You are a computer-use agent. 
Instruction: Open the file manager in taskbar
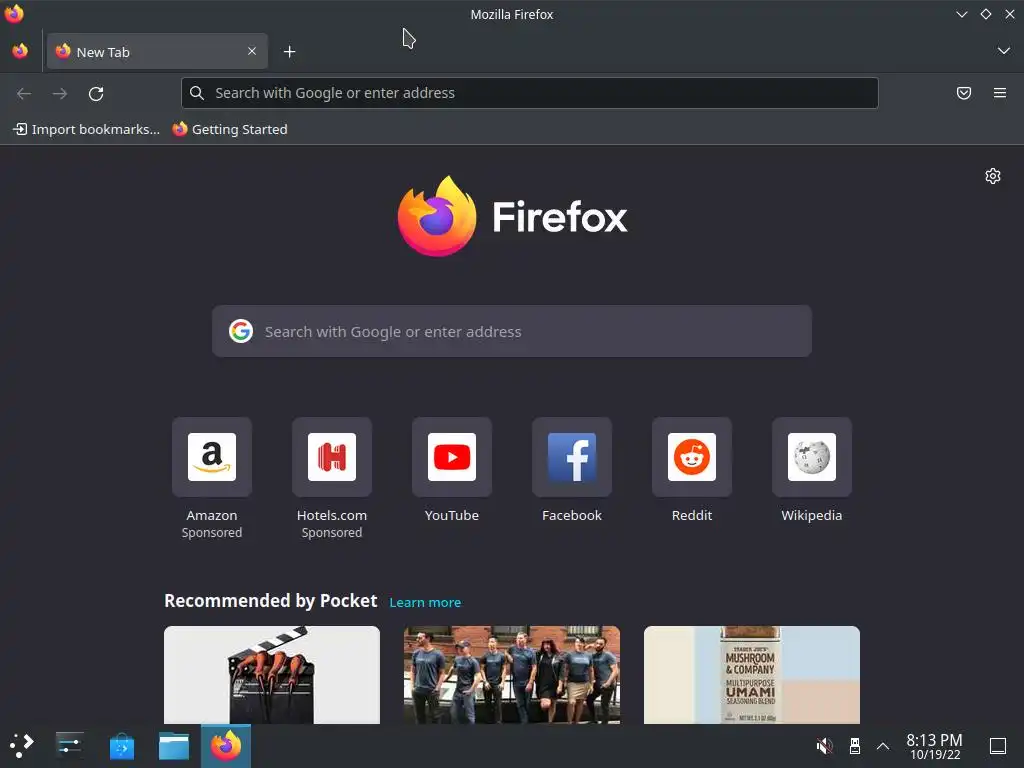[174, 745]
